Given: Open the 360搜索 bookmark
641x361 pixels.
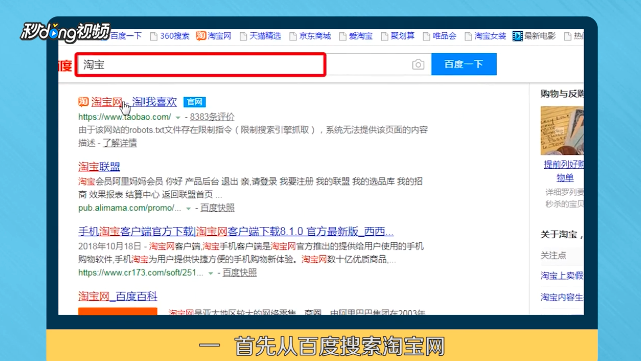Looking at the screenshot, I should [x=175, y=36].
